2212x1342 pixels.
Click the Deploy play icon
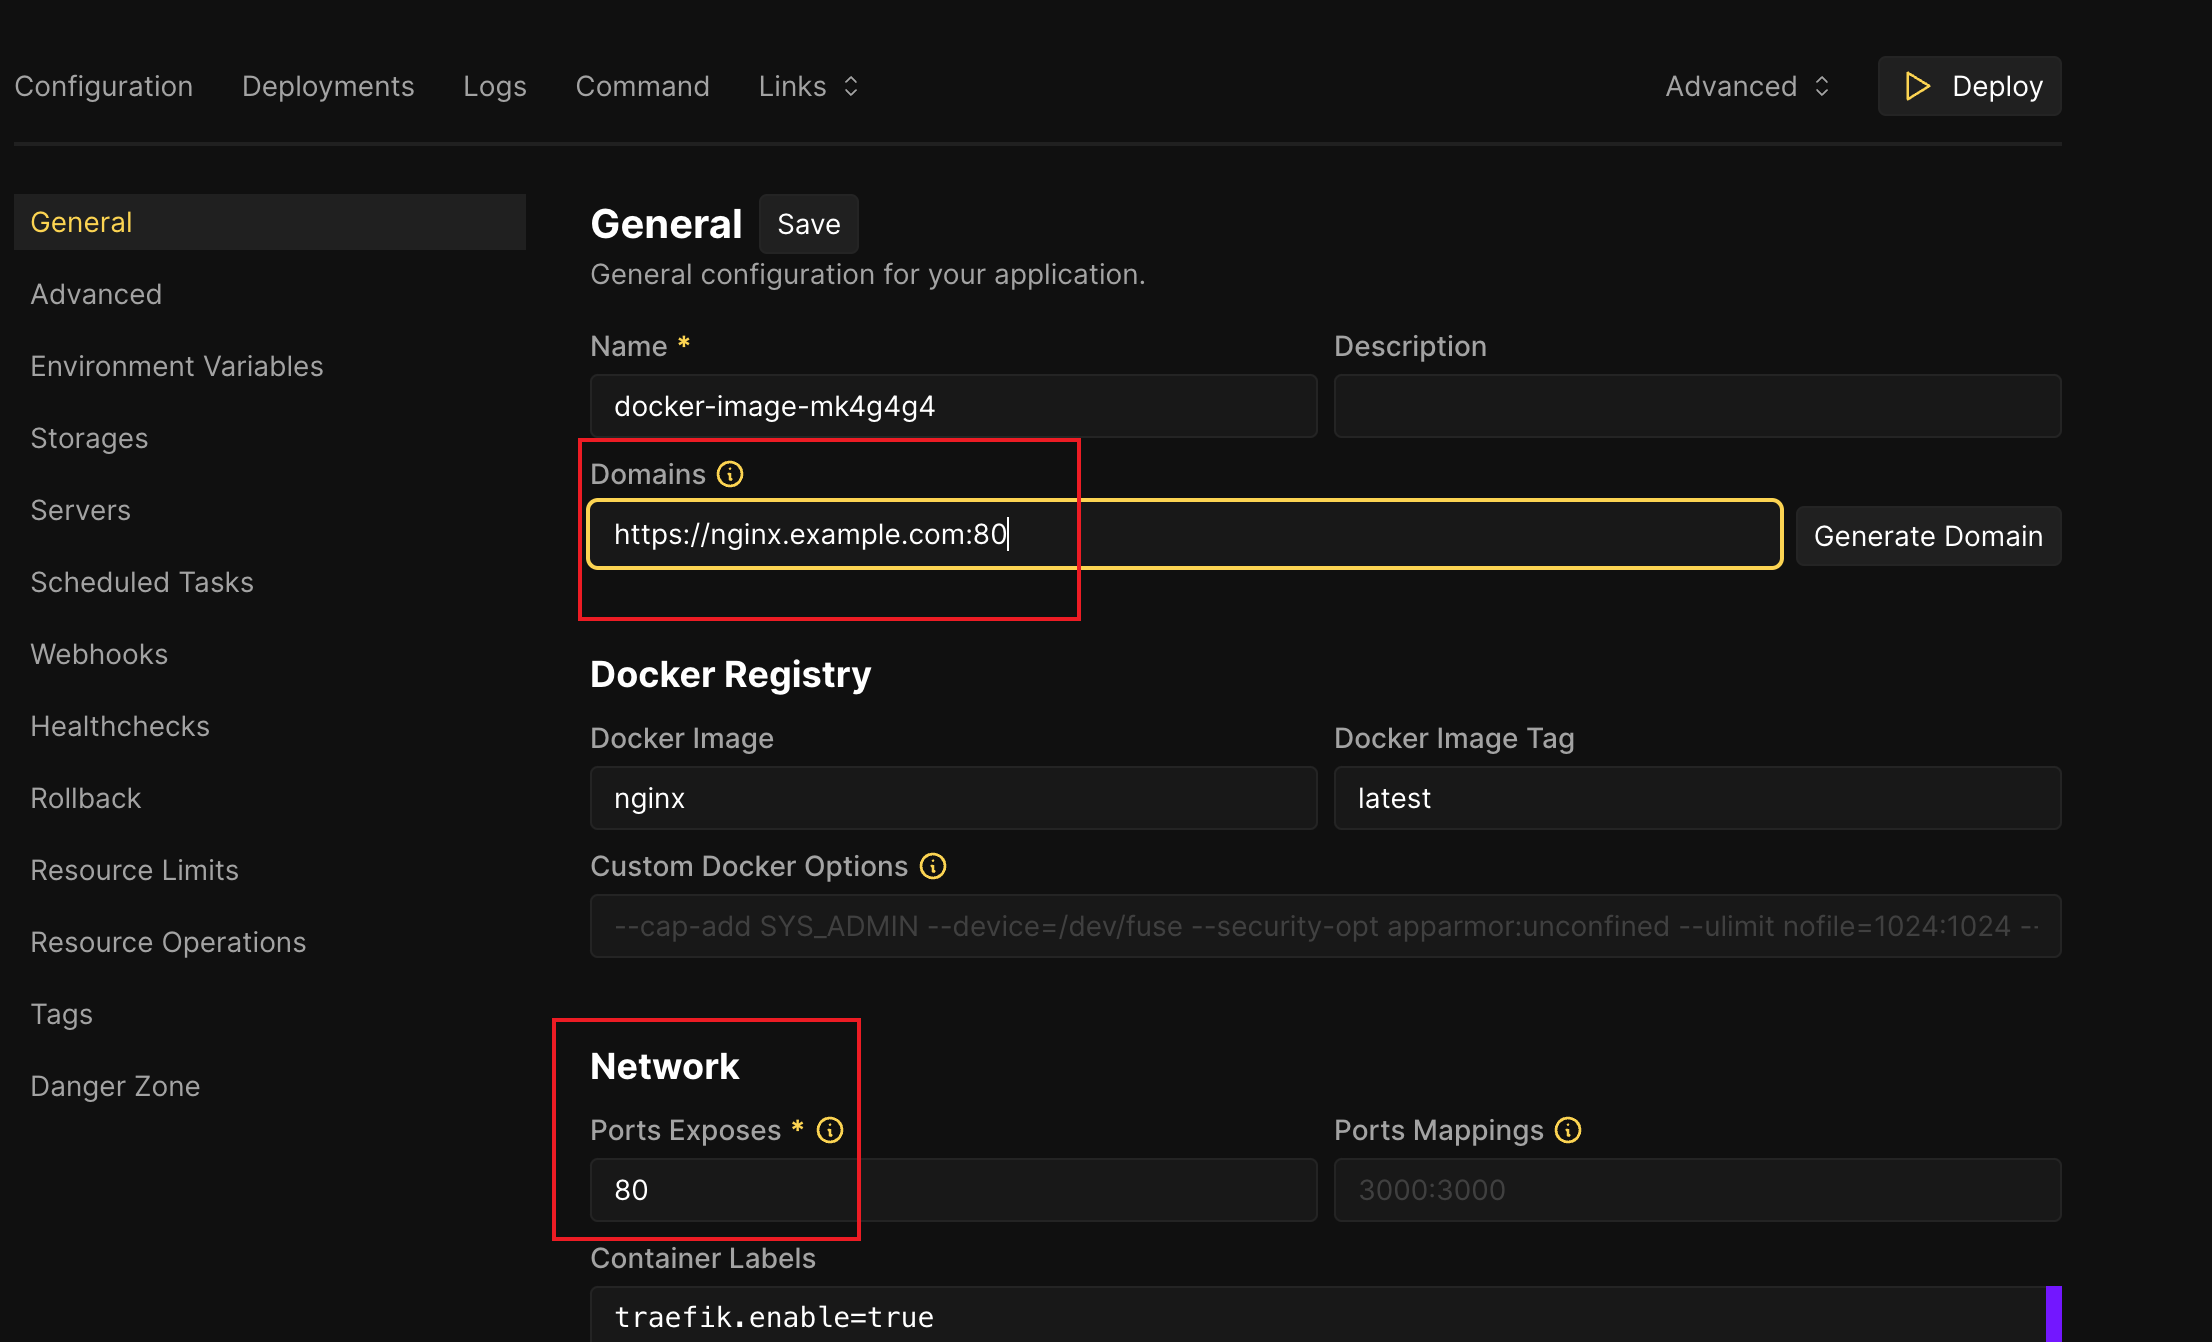[1916, 86]
